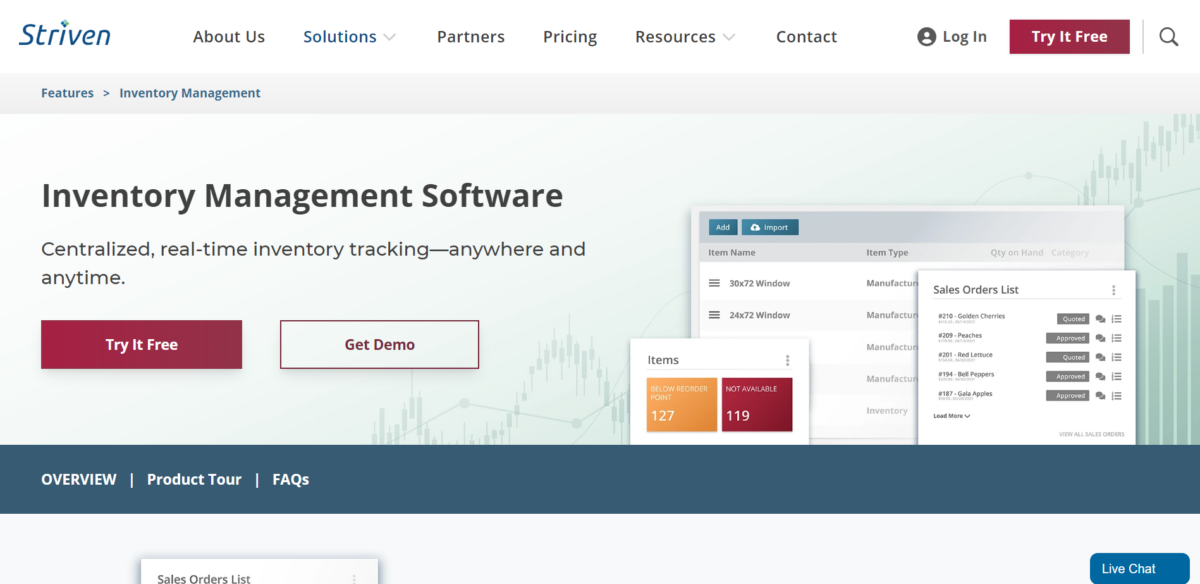1200x584 pixels.
Task: Open comments for #201 Red Lettuce
Action: [x=1100, y=357]
